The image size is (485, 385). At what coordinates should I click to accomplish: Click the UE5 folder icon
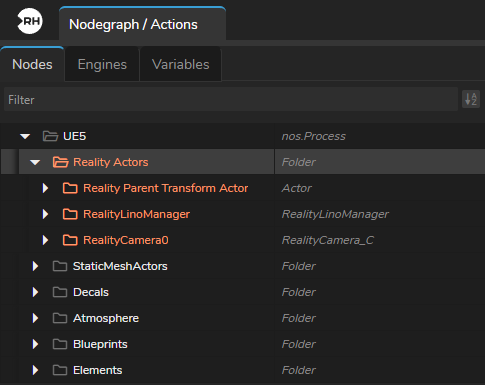coord(50,136)
